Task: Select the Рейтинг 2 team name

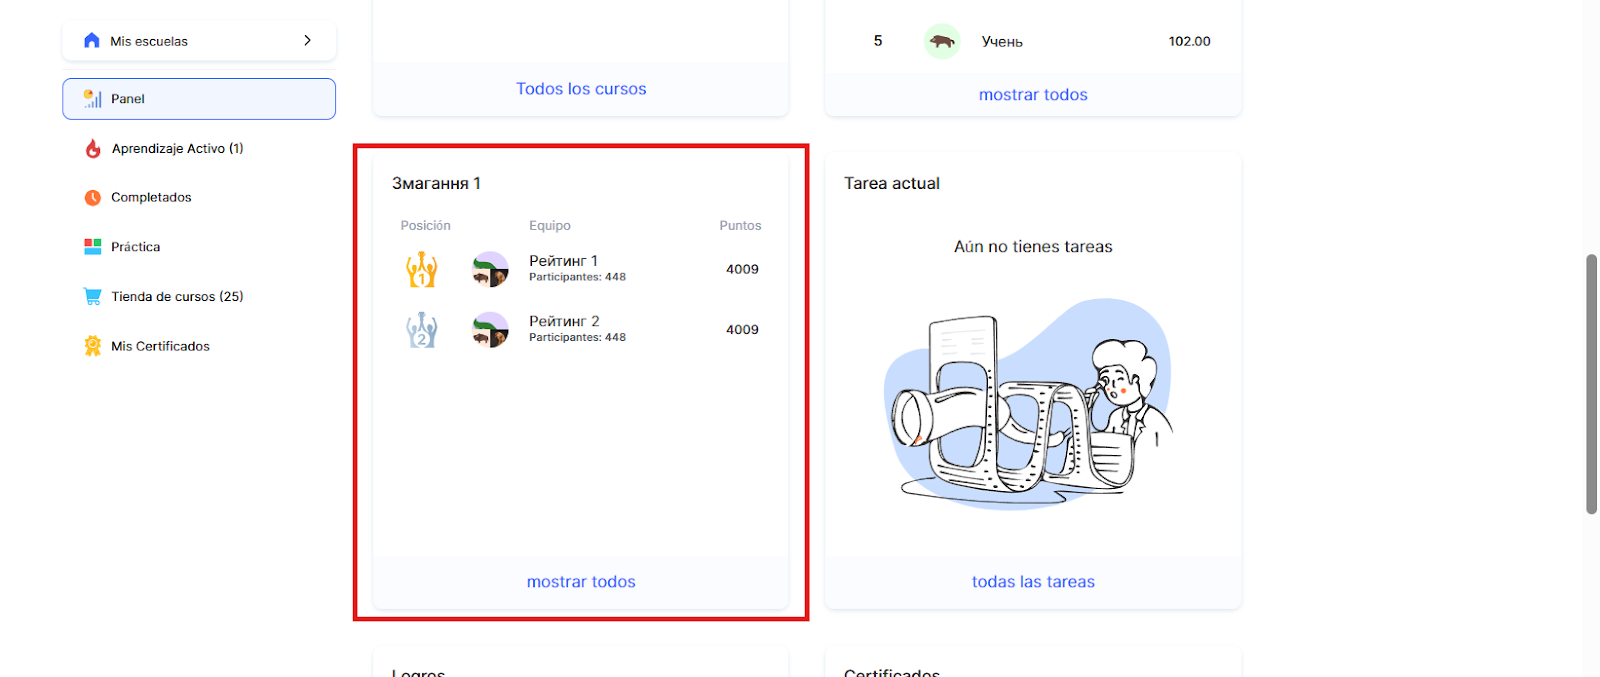Action: (x=564, y=321)
